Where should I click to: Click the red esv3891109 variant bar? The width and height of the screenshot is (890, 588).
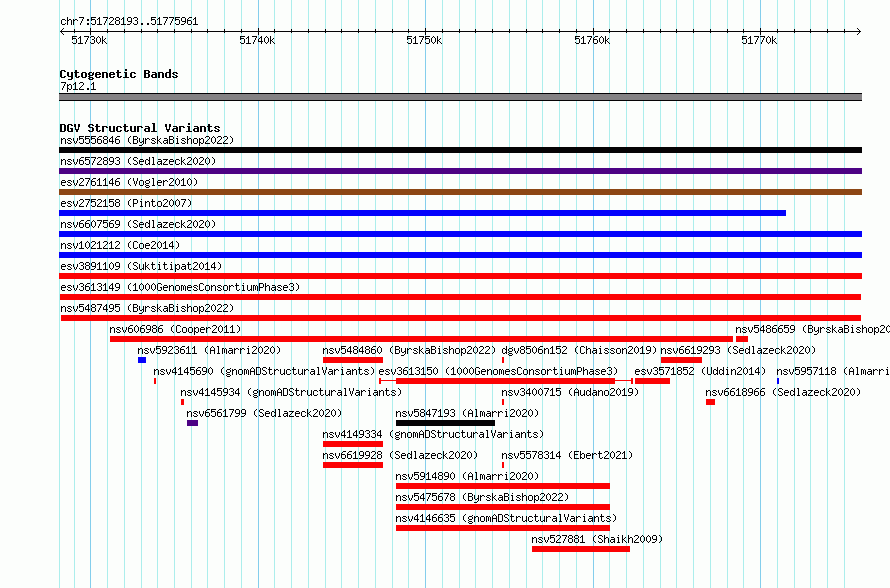pos(460,276)
